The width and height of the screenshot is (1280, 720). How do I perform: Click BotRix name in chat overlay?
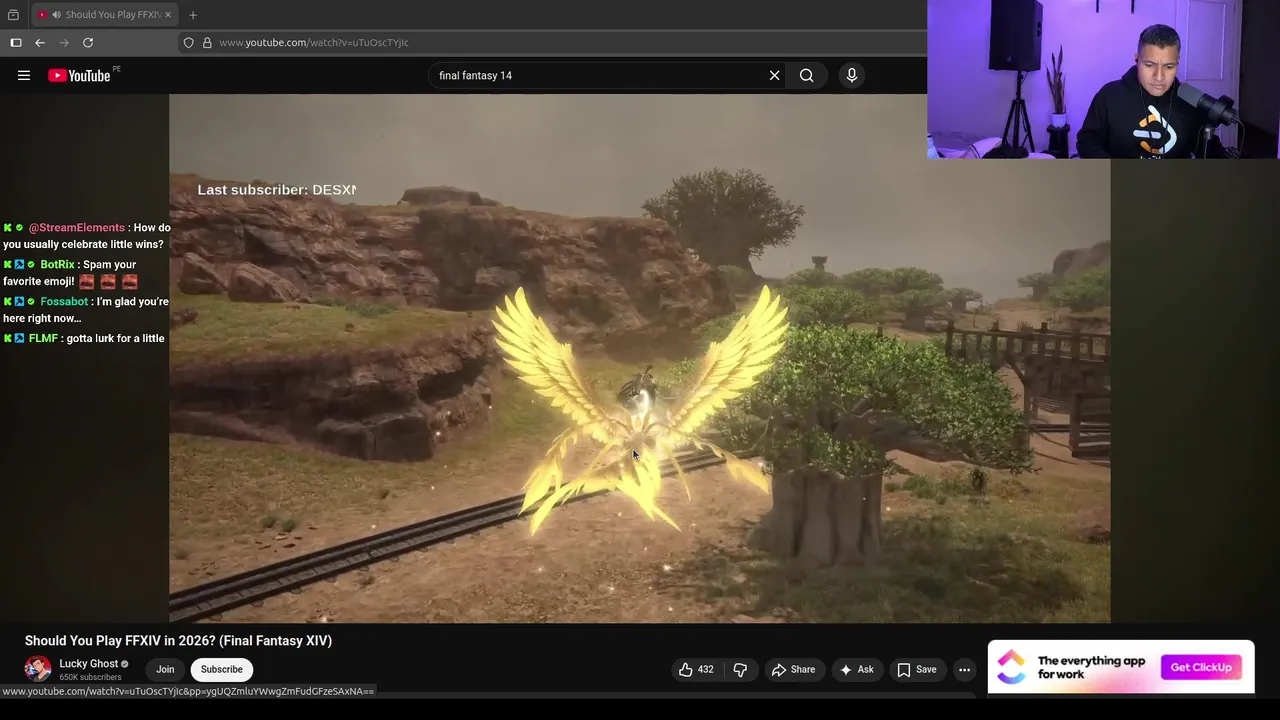coord(57,265)
